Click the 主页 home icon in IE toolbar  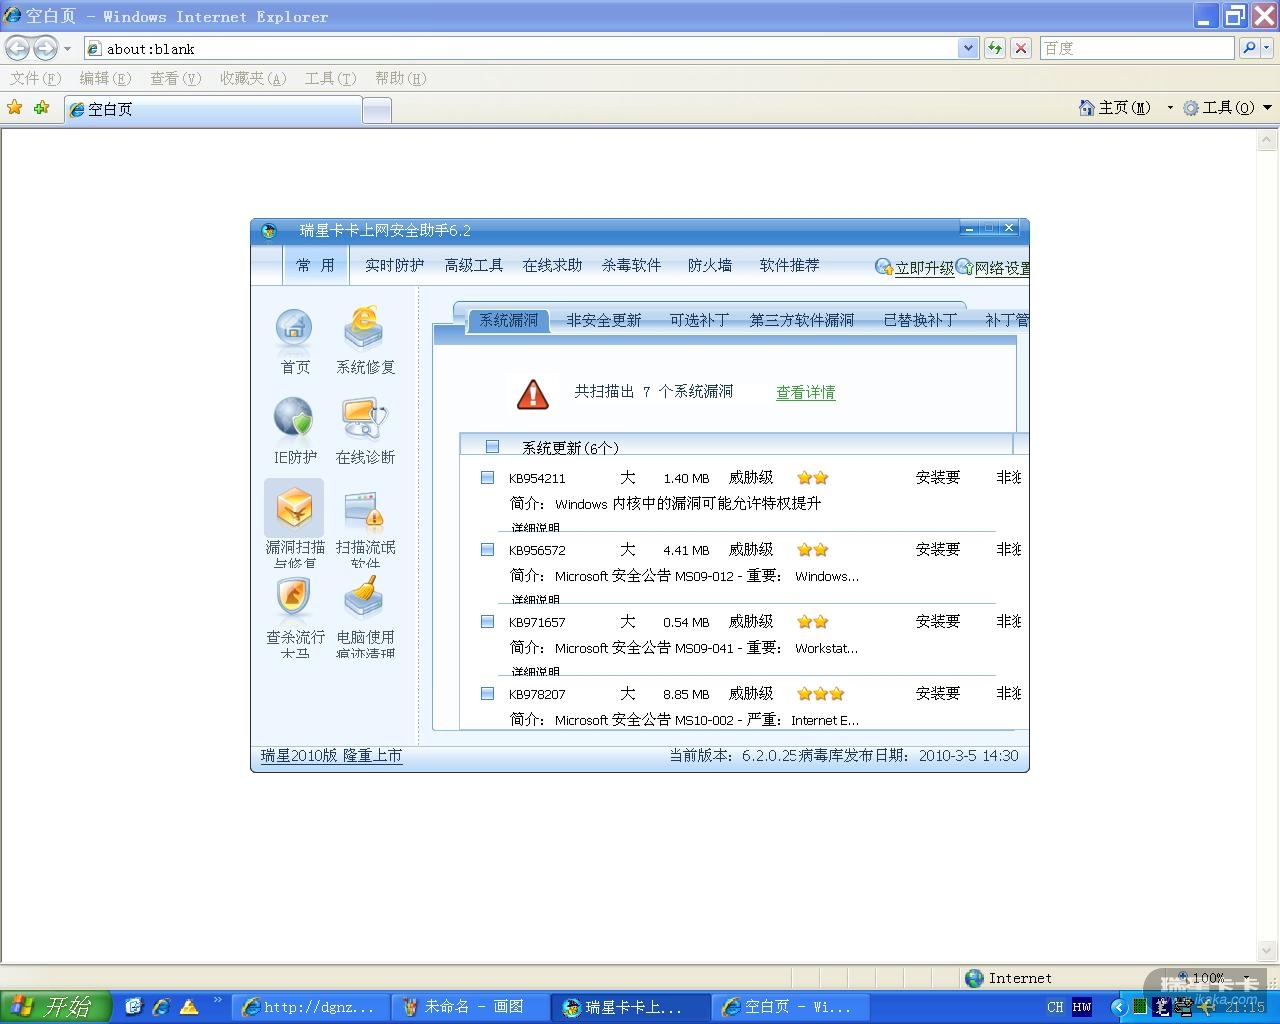coord(1086,108)
